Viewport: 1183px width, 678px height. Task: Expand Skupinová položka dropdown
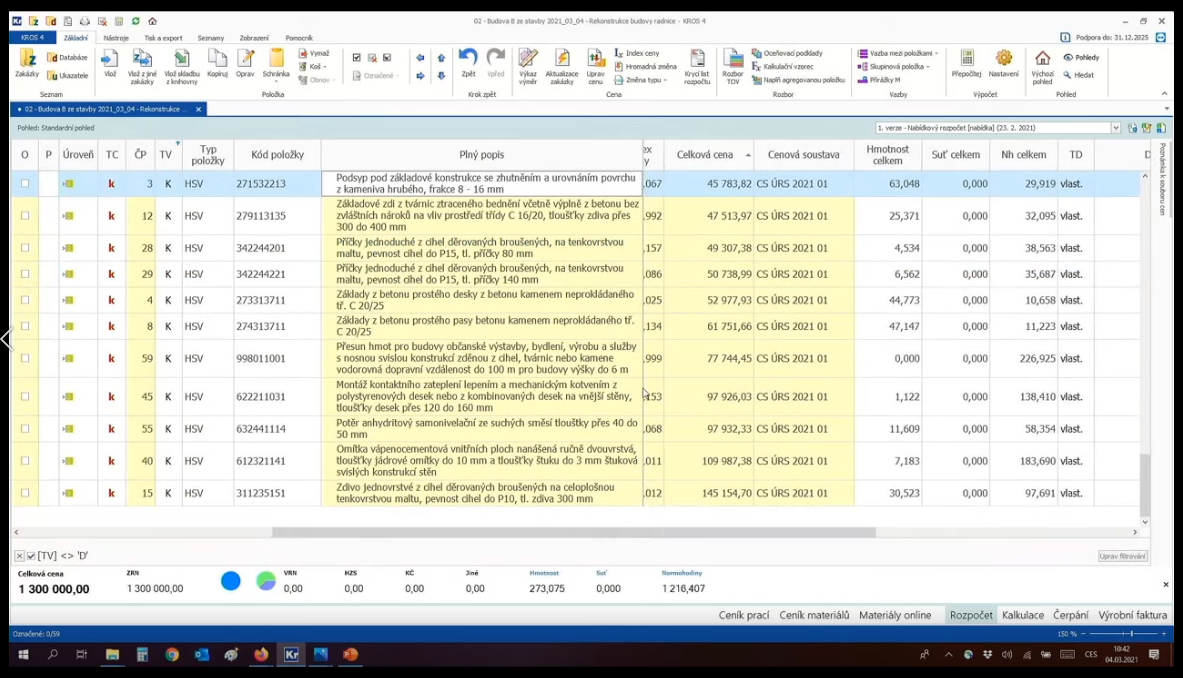click(x=927, y=66)
